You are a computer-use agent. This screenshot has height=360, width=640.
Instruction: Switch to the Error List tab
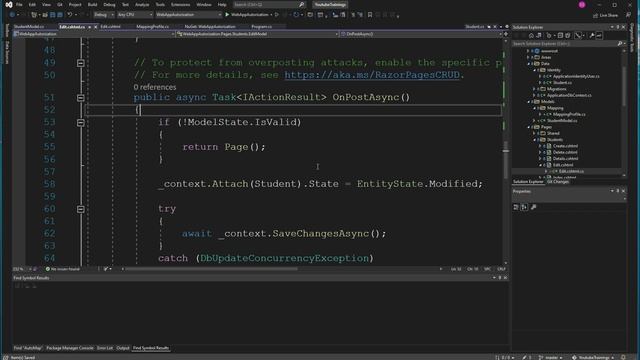point(104,348)
